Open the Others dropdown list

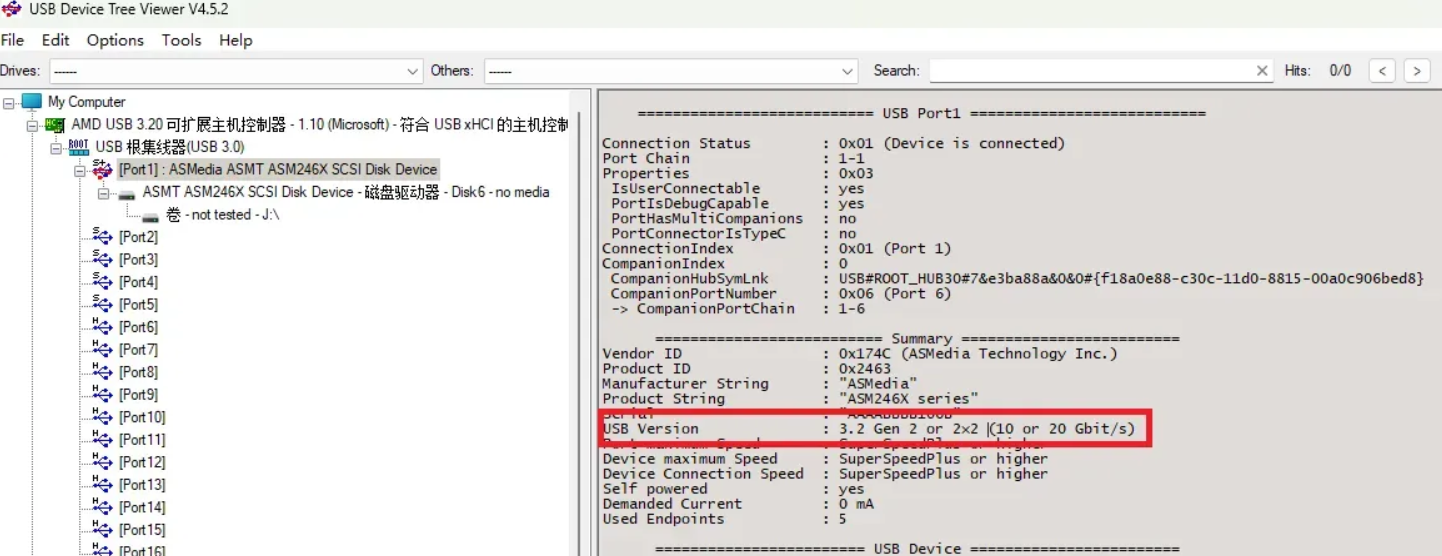pyautogui.click(x=848, y=71)
